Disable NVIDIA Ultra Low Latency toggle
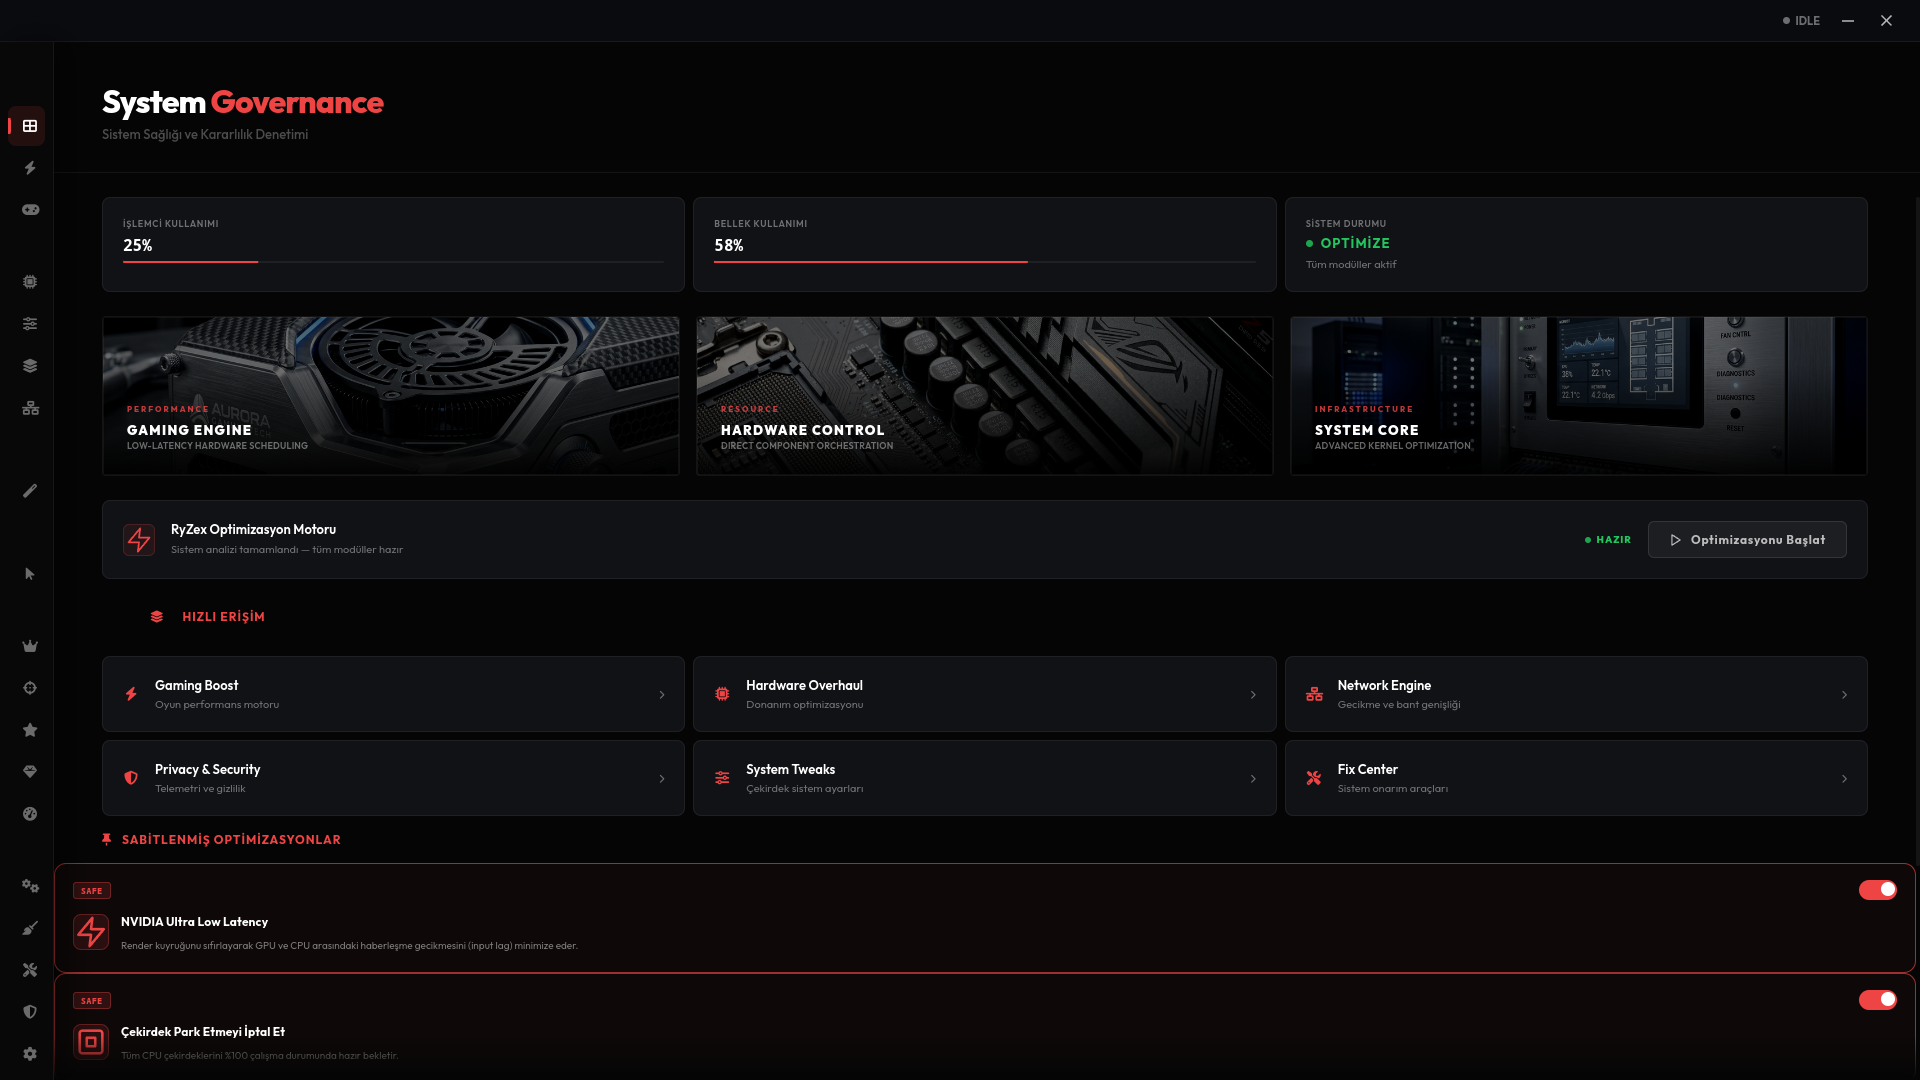 pyautogui.click(x=1877, y=890)
